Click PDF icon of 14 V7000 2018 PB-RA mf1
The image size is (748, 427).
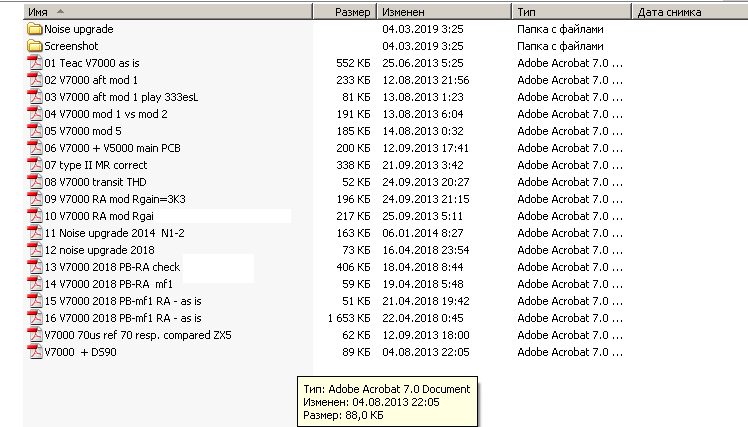[x=34, y=284]
